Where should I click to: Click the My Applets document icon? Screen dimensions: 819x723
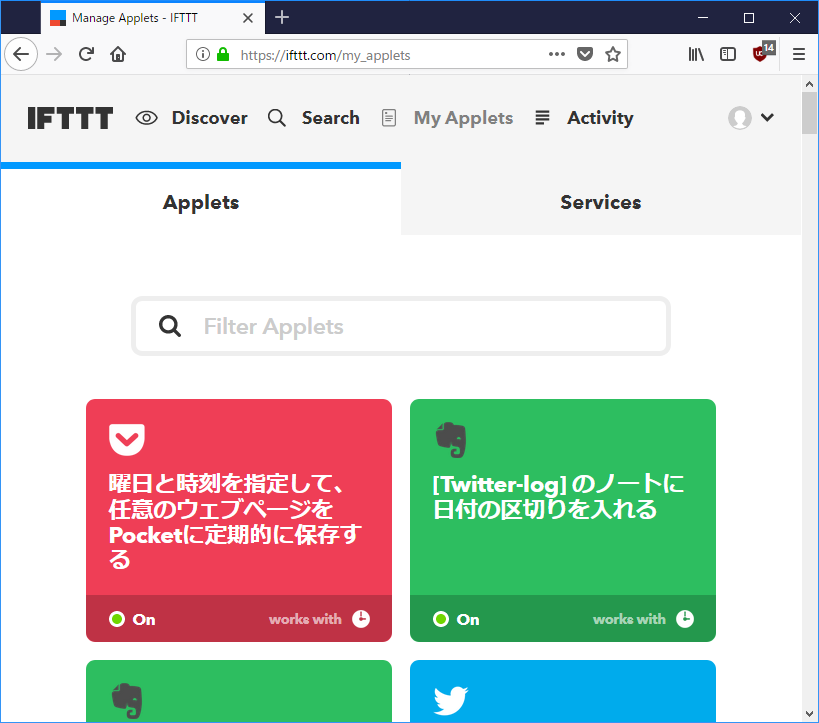[389, 118]
